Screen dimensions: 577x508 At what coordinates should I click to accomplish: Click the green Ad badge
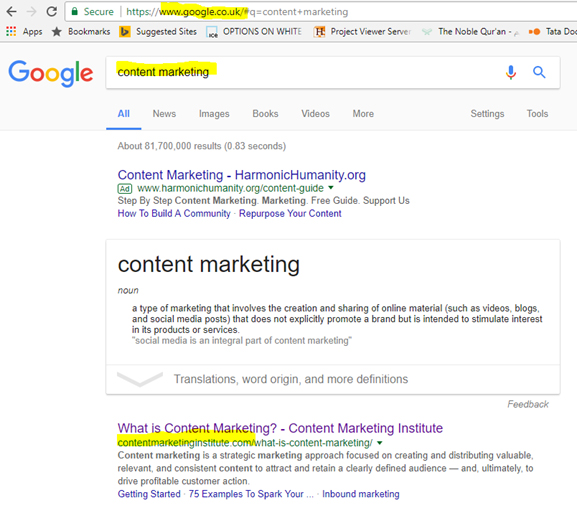(125, 189)
